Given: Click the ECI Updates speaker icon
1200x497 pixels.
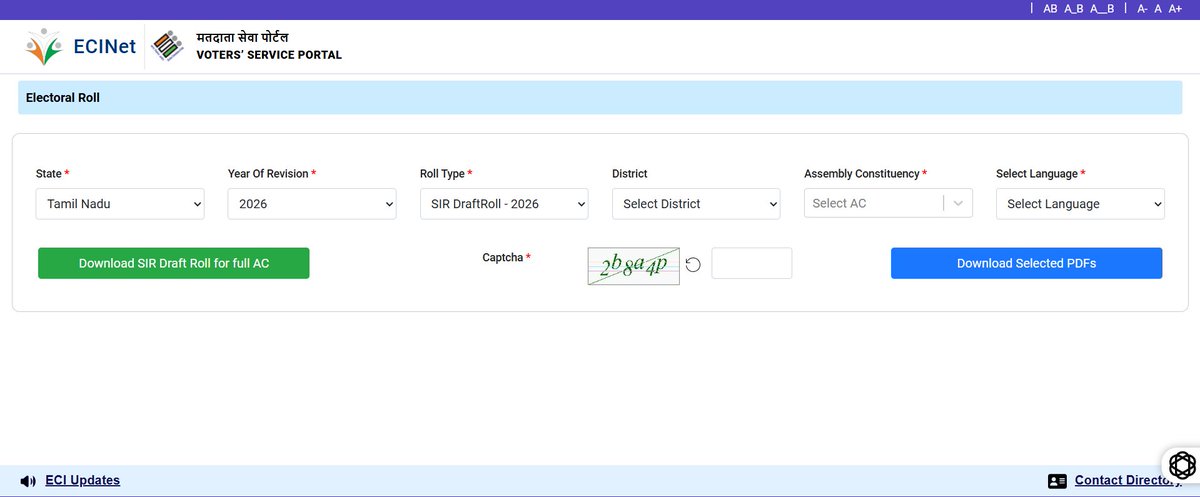Looking at the screenshot, I should pyautogui.click(x=28, y=481).
